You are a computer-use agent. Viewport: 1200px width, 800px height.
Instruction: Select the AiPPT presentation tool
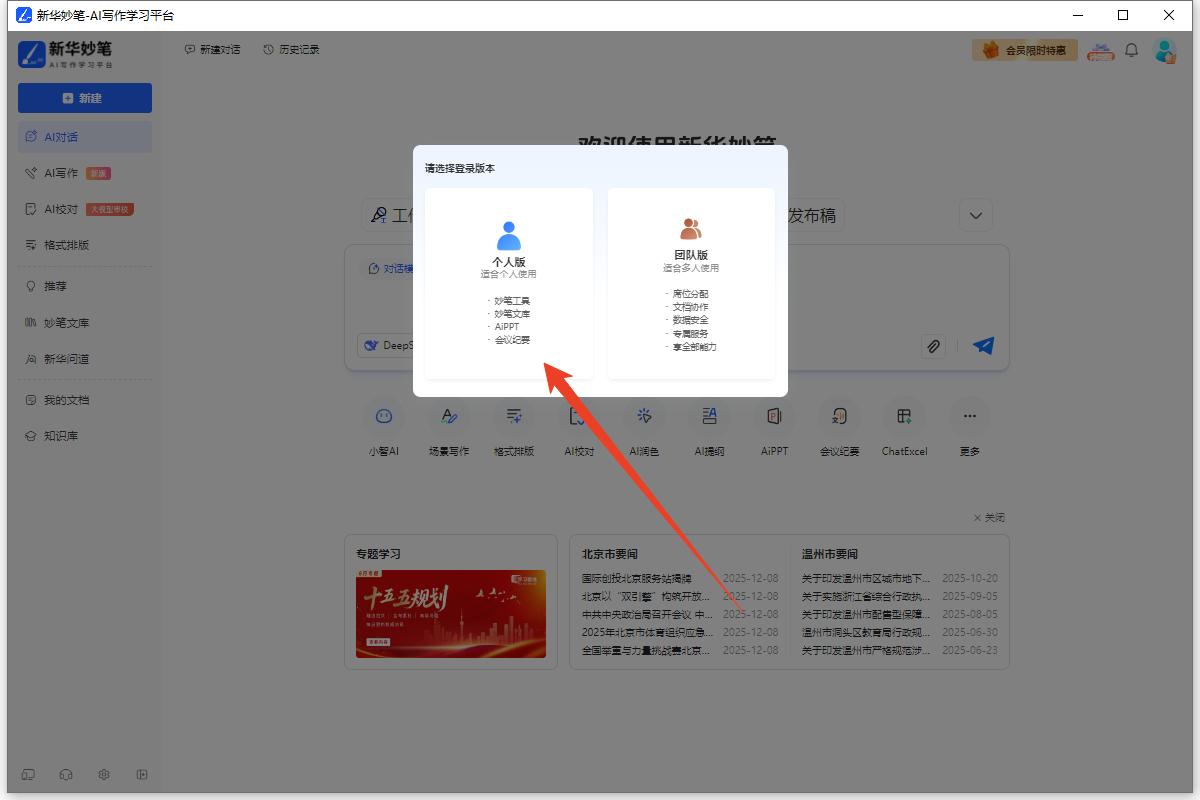[774, 427]
